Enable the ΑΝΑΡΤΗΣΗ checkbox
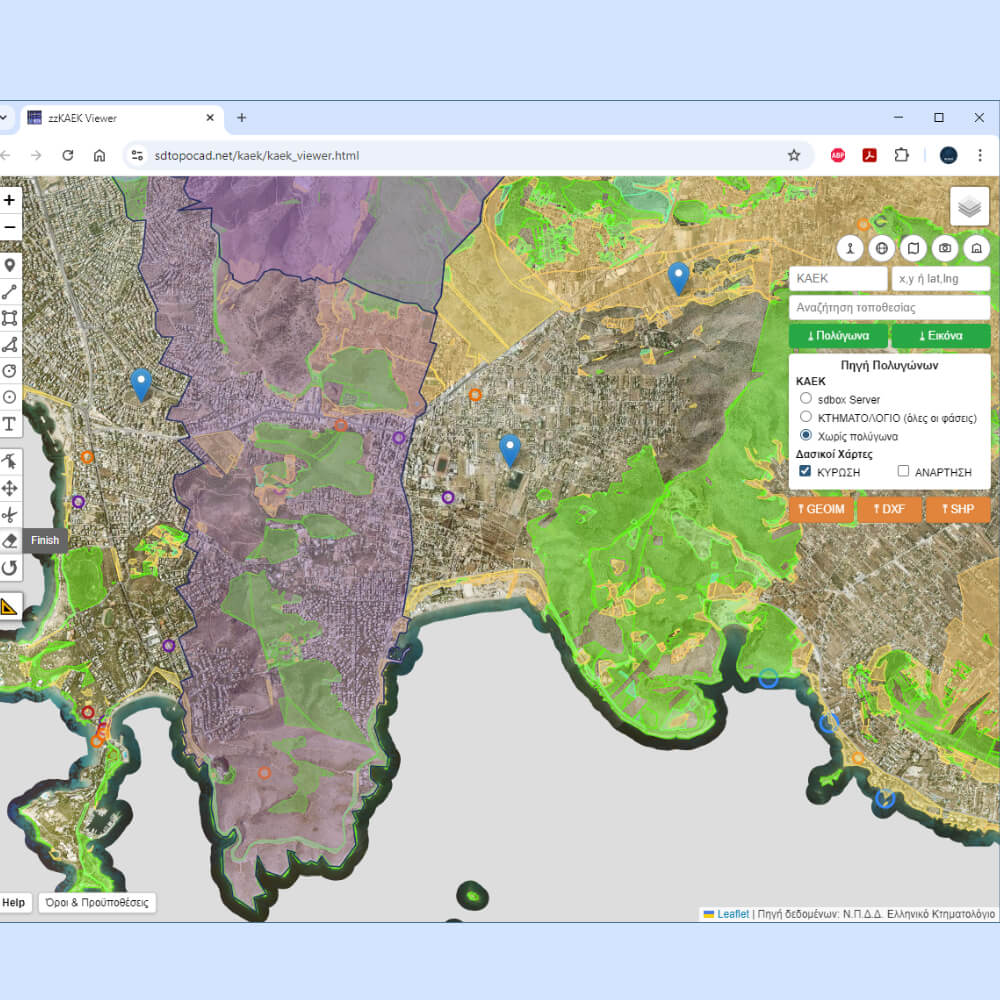This screenshot has height=1000, width=1000. point(903,471)
